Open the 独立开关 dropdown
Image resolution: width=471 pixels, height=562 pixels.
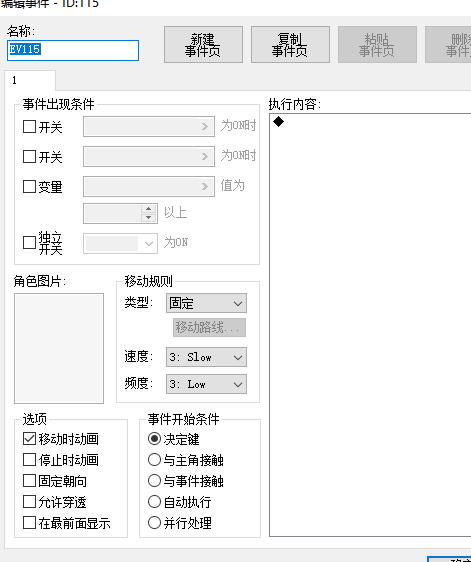120,244
